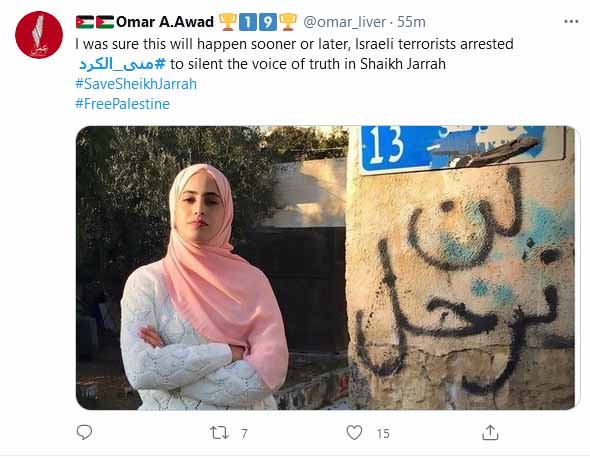This screenshot has height=458, width=590.
Task: Click the tweet text body
Action: (294, 54)
